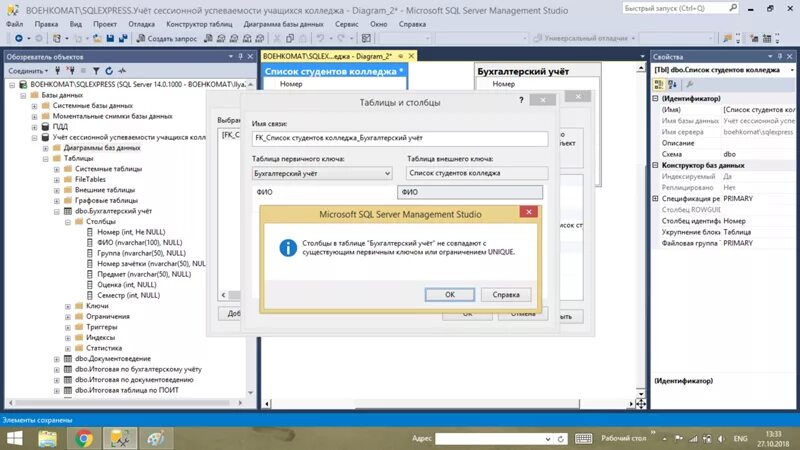
Task: Click the Windows Start button
Action: (14, 439)
